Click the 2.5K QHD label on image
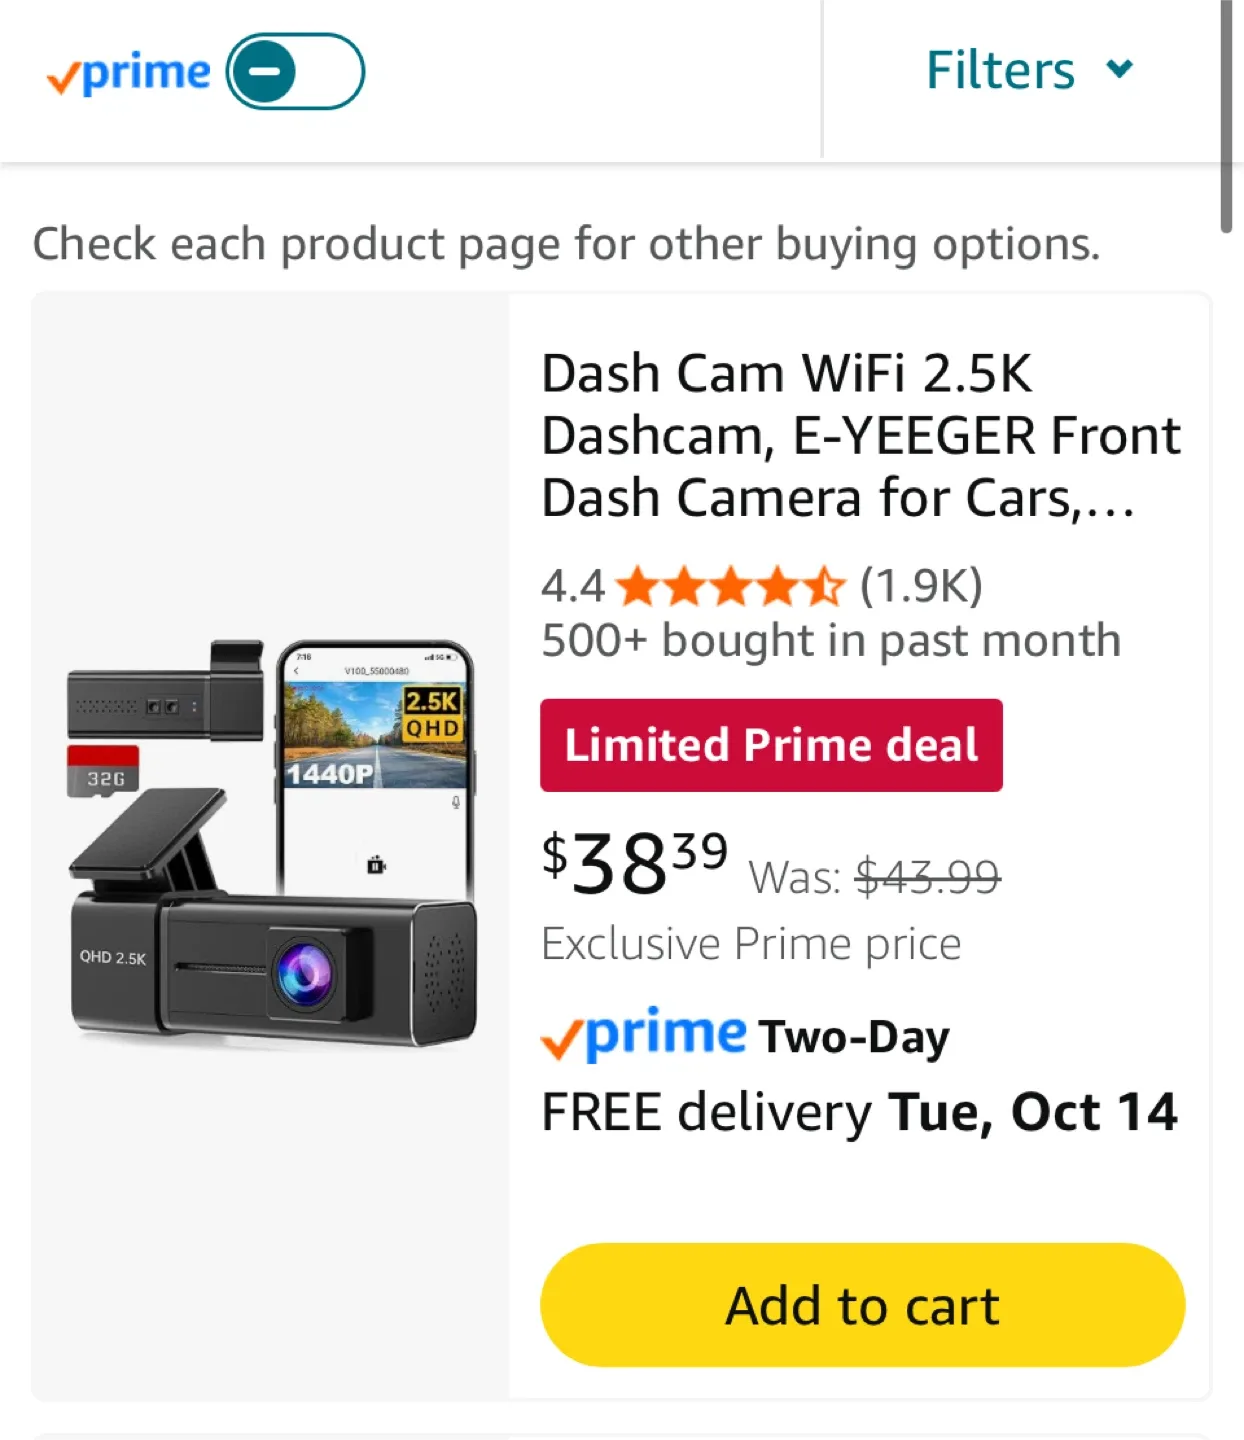The image size is (1244, 1440). 432,714
